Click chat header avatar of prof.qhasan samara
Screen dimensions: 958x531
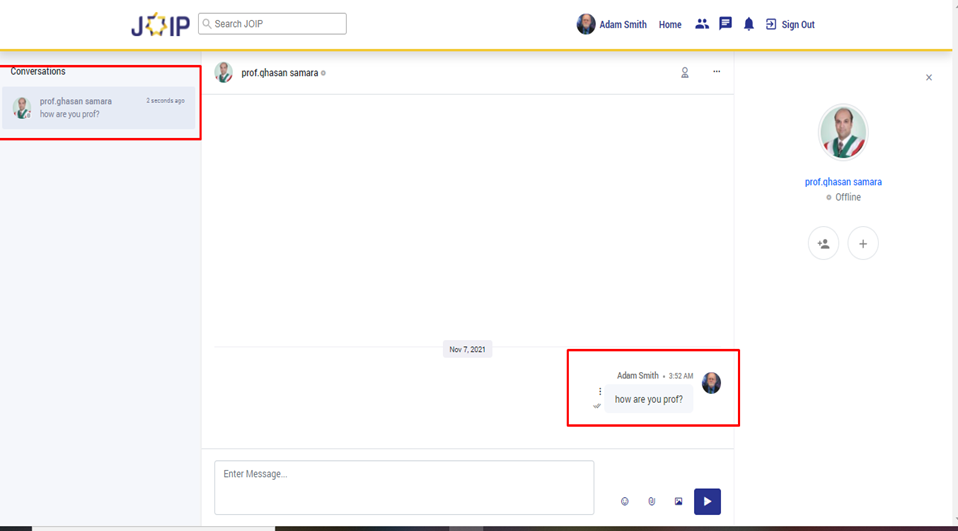[224, 72]
